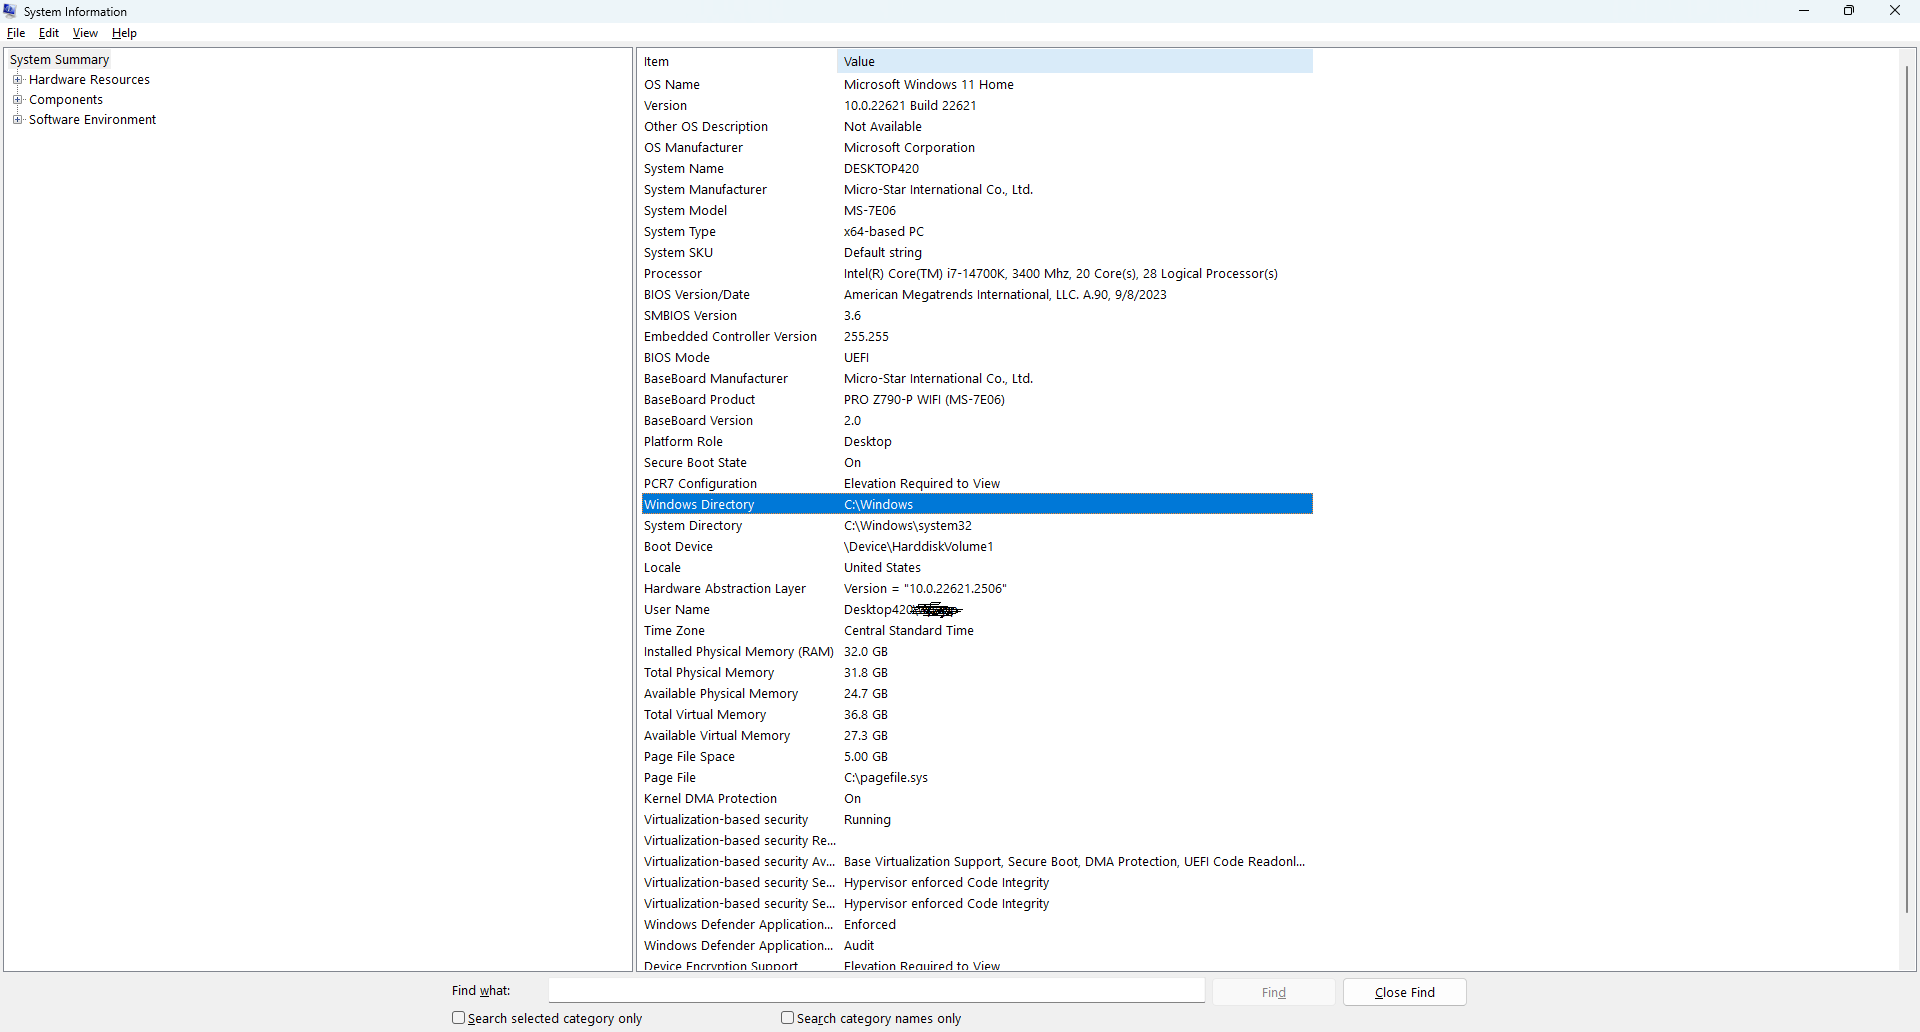
Task: Select the System Directory row
Action: (977, 526)
